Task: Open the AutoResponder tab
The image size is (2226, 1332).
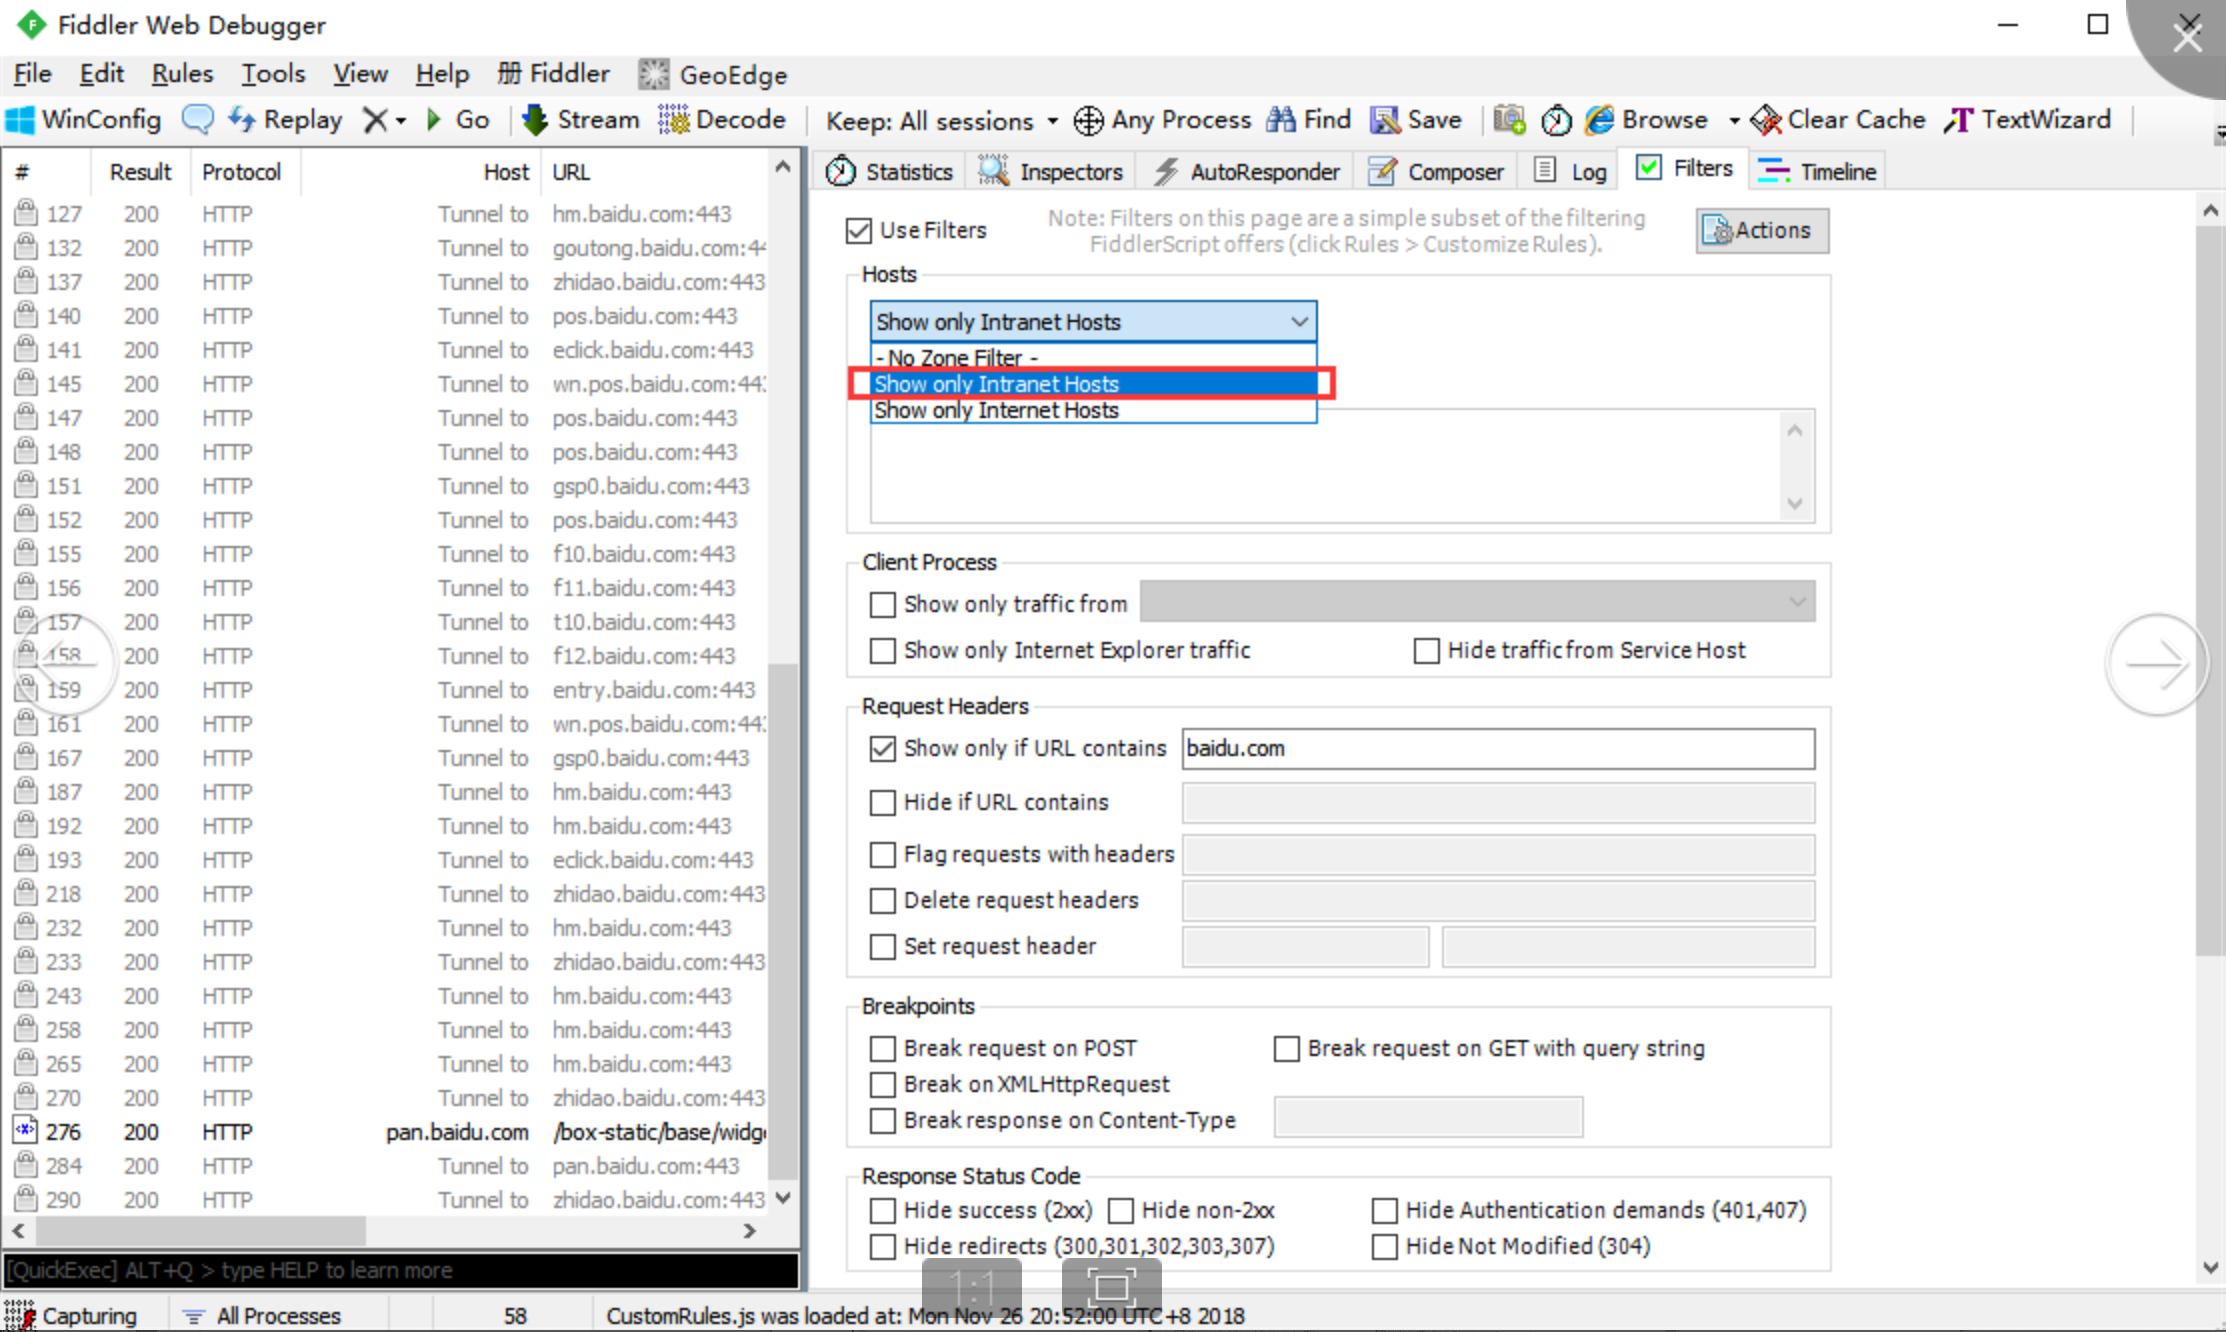Action: (x=1246, y=171)
